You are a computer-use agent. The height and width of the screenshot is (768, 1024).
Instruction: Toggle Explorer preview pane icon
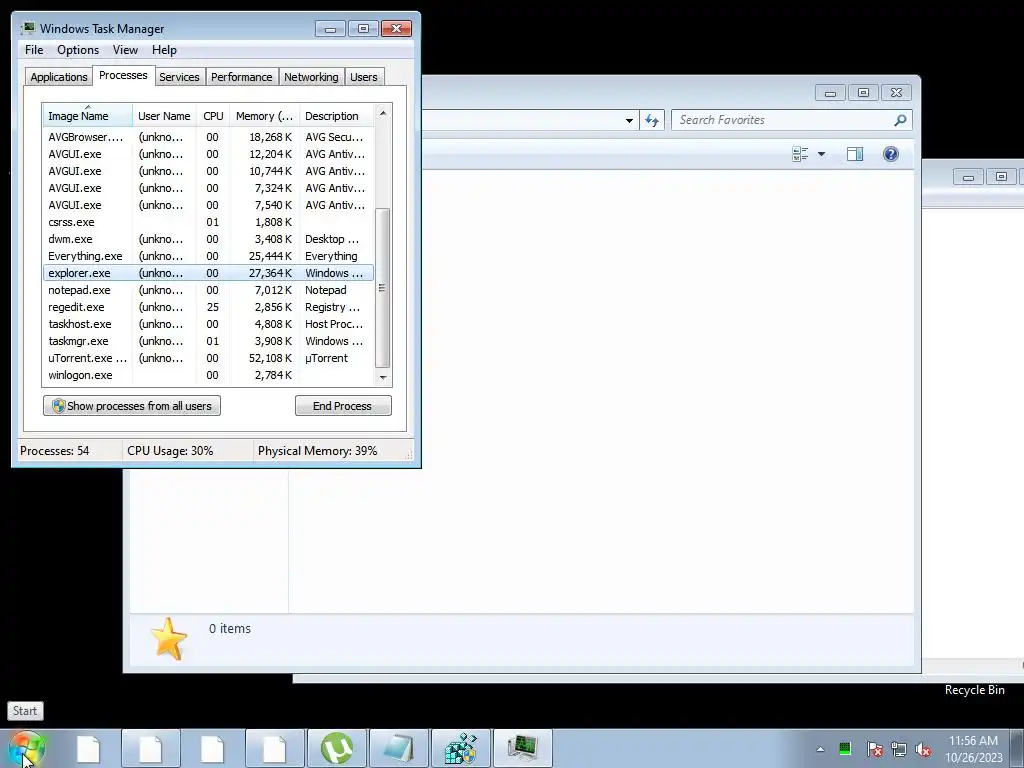[855, 154]
